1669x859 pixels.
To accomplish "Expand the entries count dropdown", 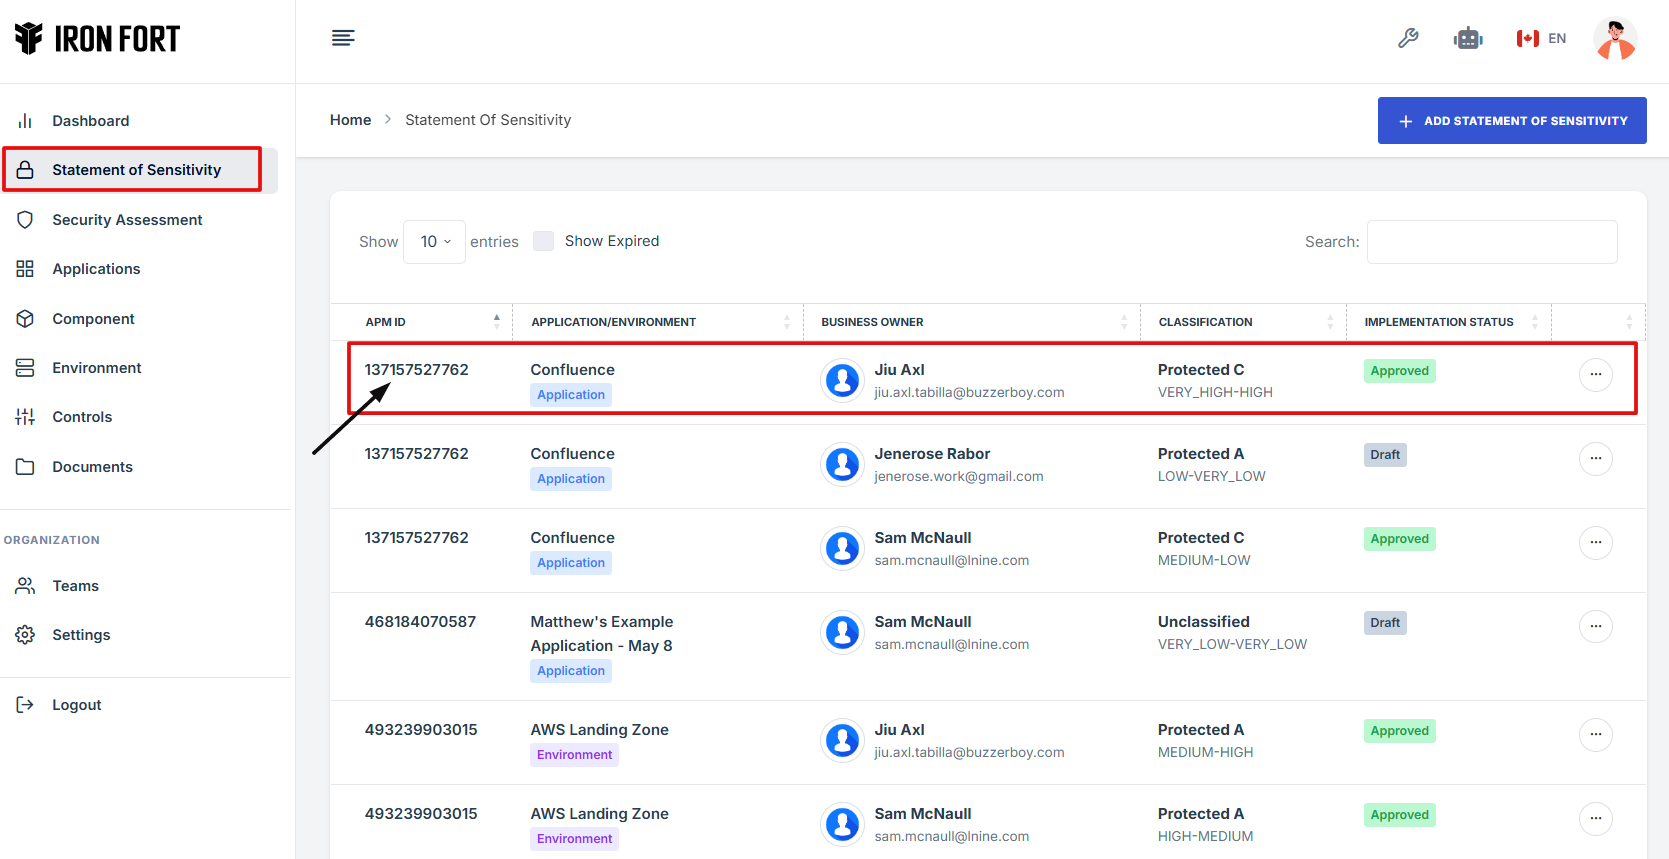I will coord(434,242).
